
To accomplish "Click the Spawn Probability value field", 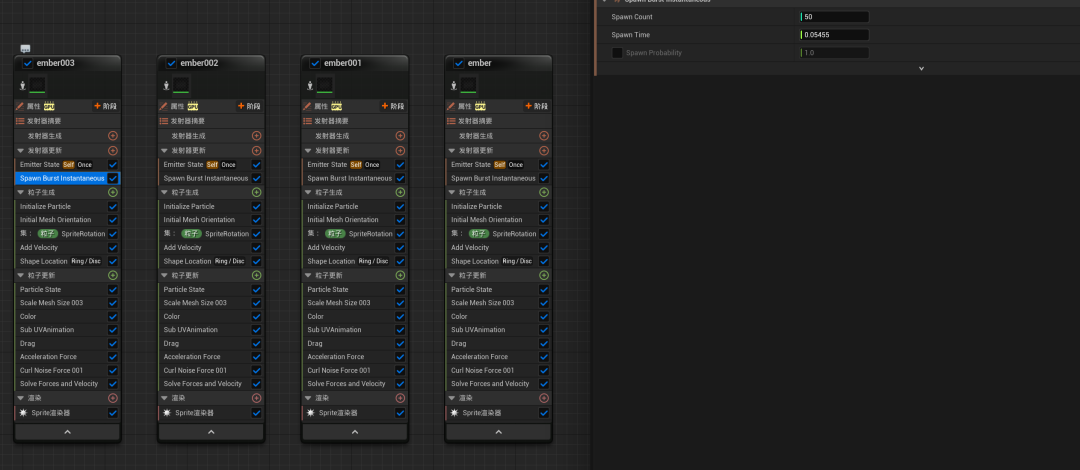I will coord(834,52).
